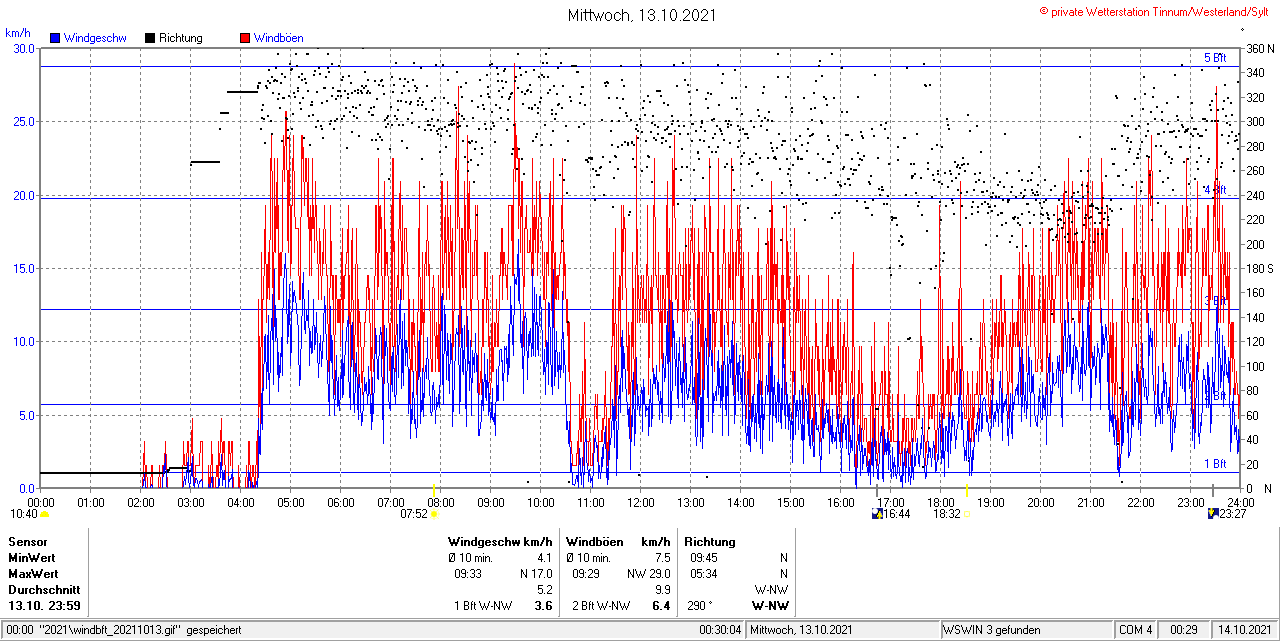Click the COM 4 status bar entry
Viewport: 1280px width, 641px height.
[x=1136, y=630]
